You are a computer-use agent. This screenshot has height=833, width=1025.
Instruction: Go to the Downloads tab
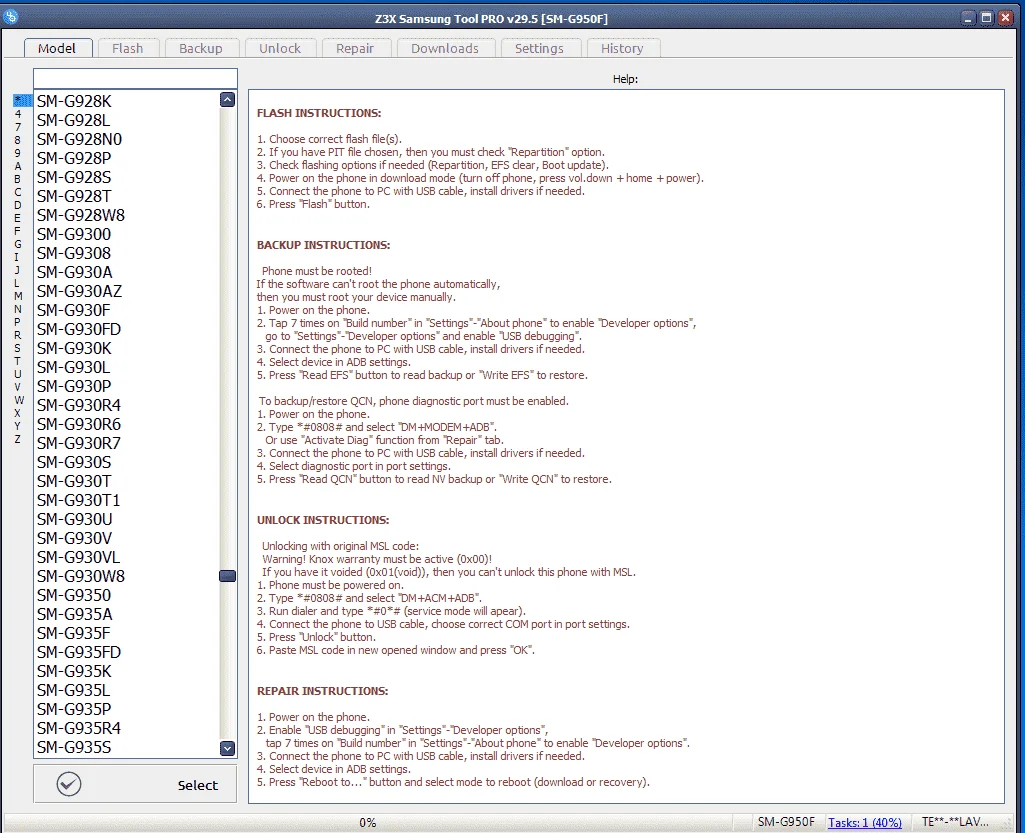click(445, 48)
